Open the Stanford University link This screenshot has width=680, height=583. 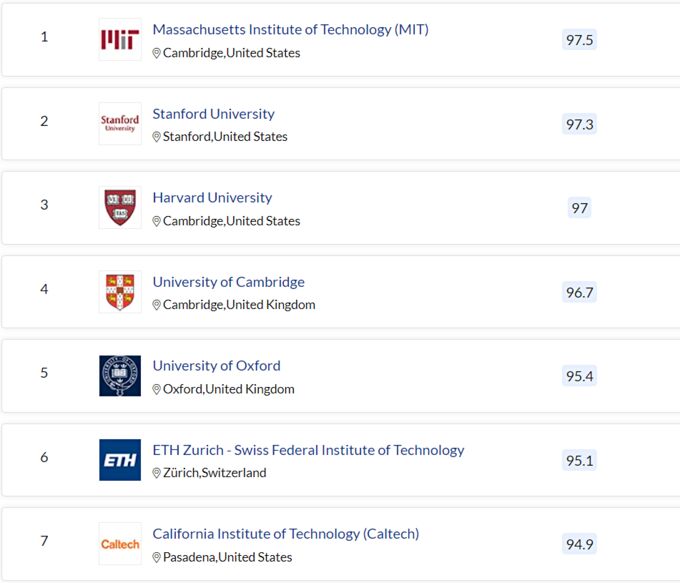click(213, 114)
